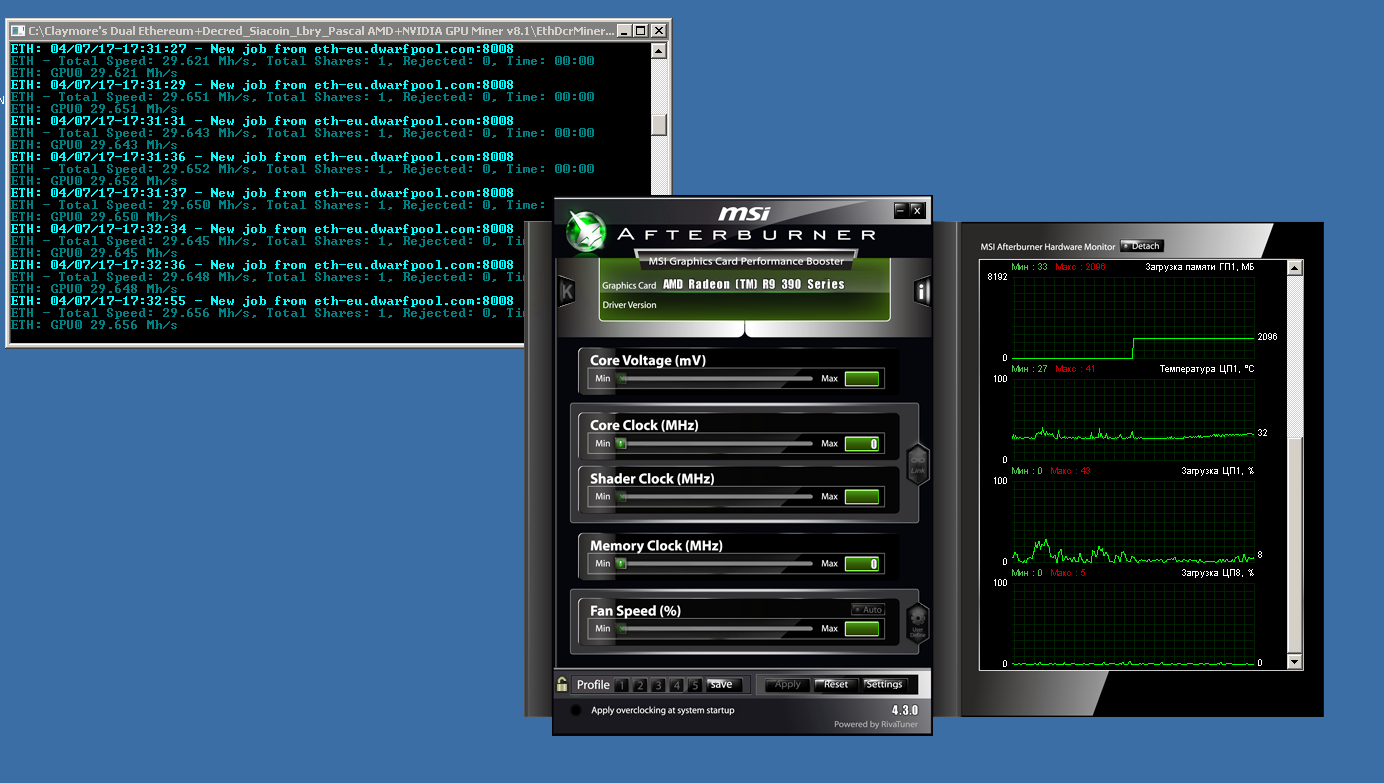Screen dimensions: 1384x783
Task: Click the '4.3.0' version number
Action: pos(905,710)
